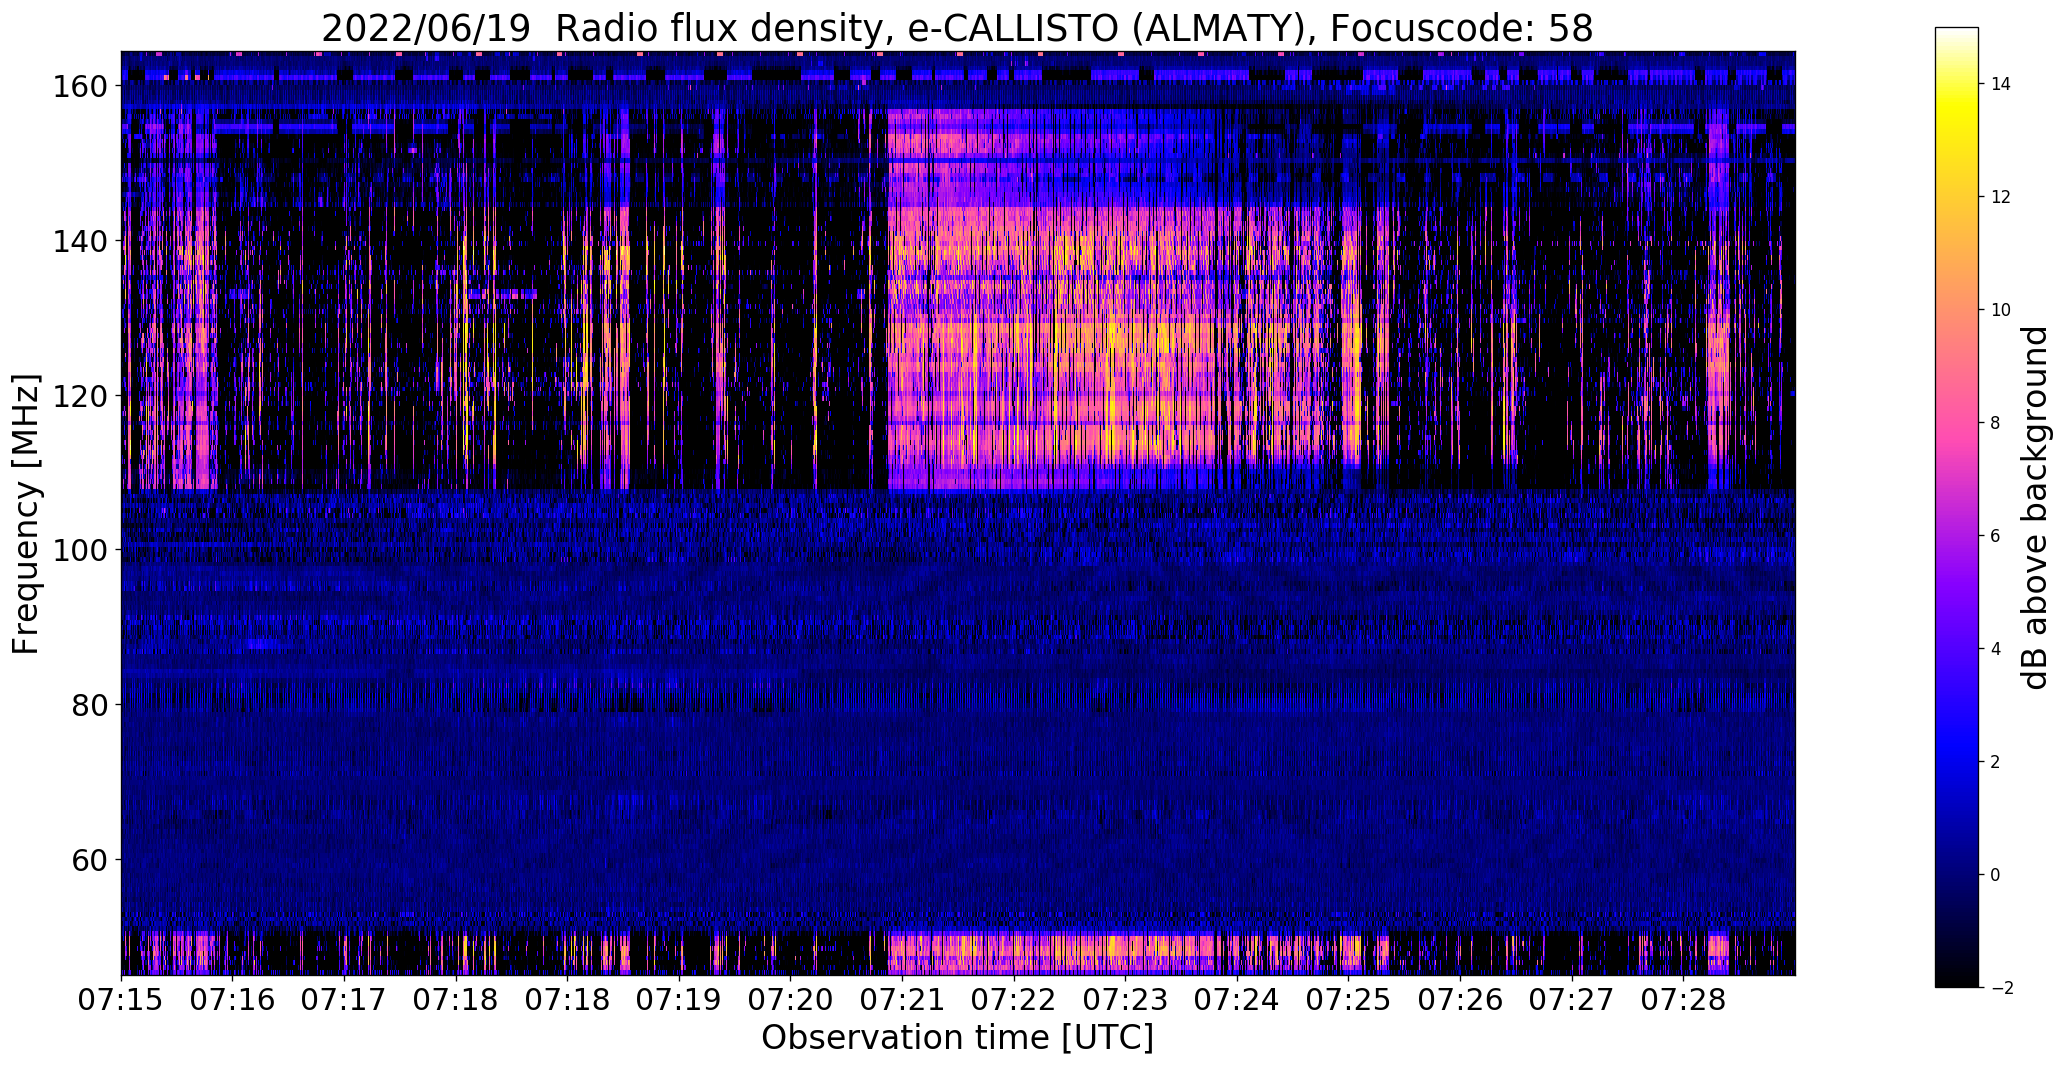2066x1067 pixels.
Task: Click the 160 MHz frequency tick label
Action: click(79, 87)
